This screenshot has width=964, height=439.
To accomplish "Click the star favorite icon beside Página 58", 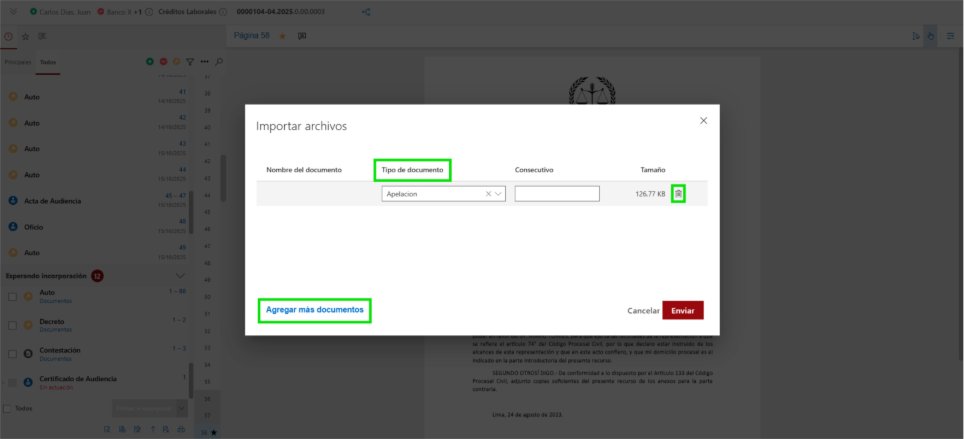I will coord(282,36).
